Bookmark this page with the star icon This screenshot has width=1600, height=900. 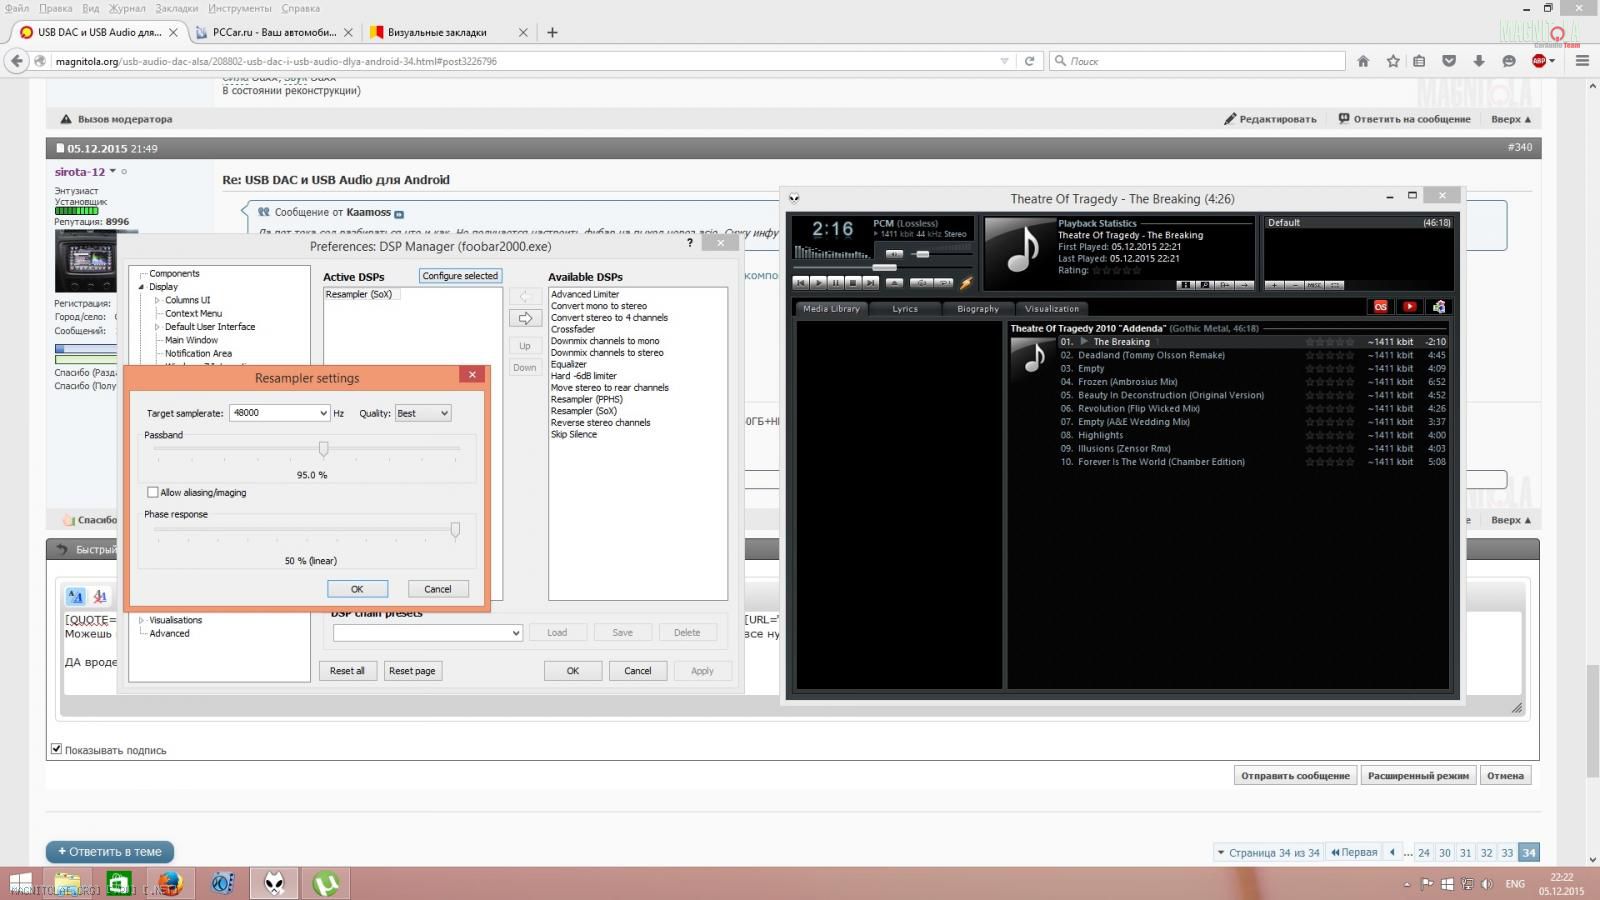tap(1393, 61)
